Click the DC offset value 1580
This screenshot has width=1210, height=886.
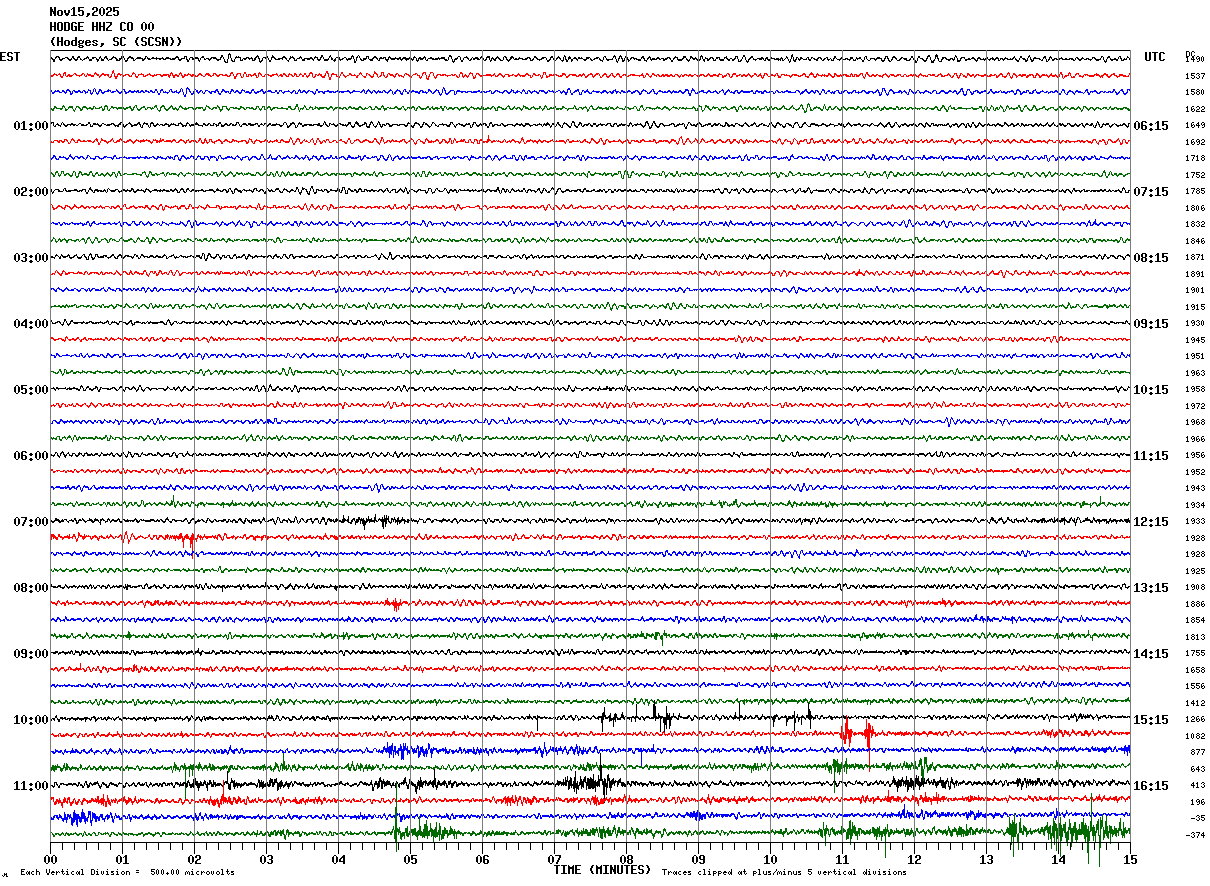click(1195, 93)
